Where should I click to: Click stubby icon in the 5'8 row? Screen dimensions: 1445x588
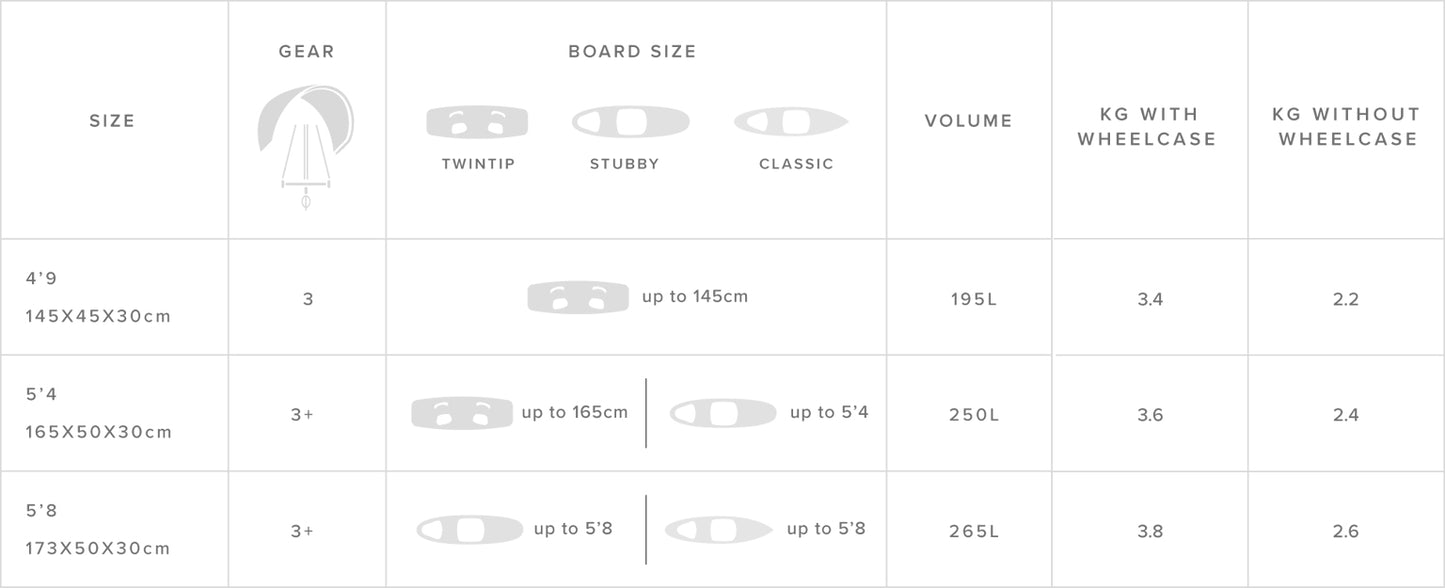tap(470, 529)
